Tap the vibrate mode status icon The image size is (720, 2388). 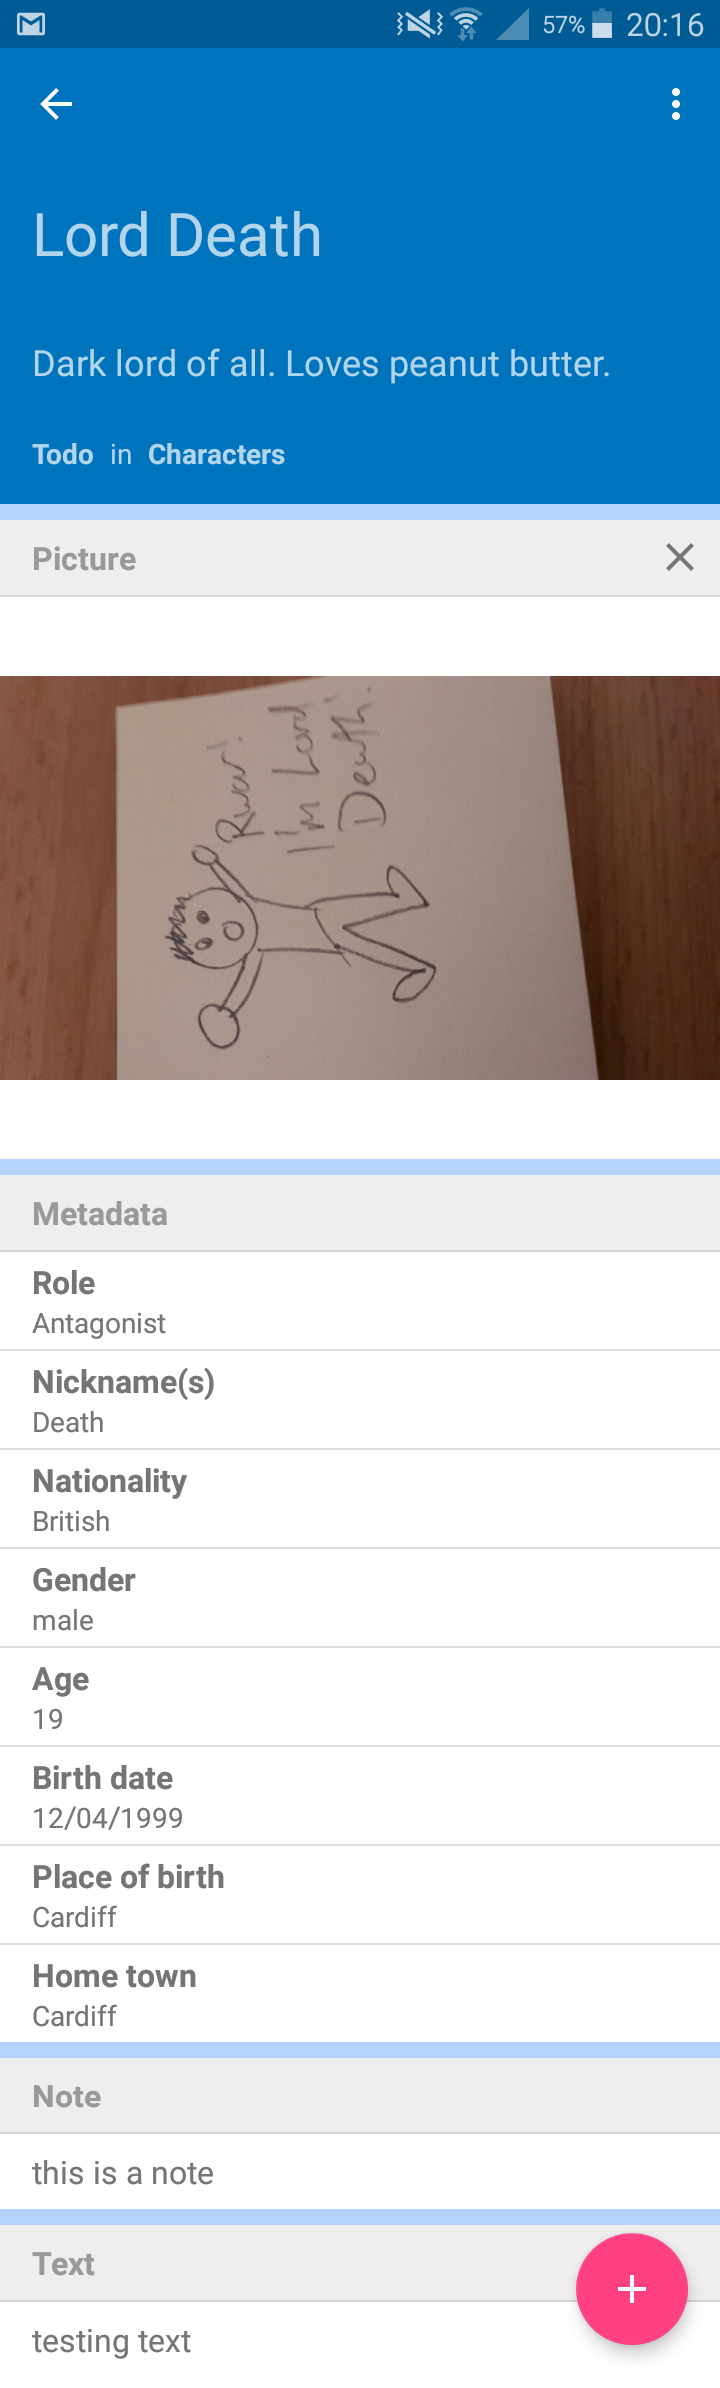(419, 24)
